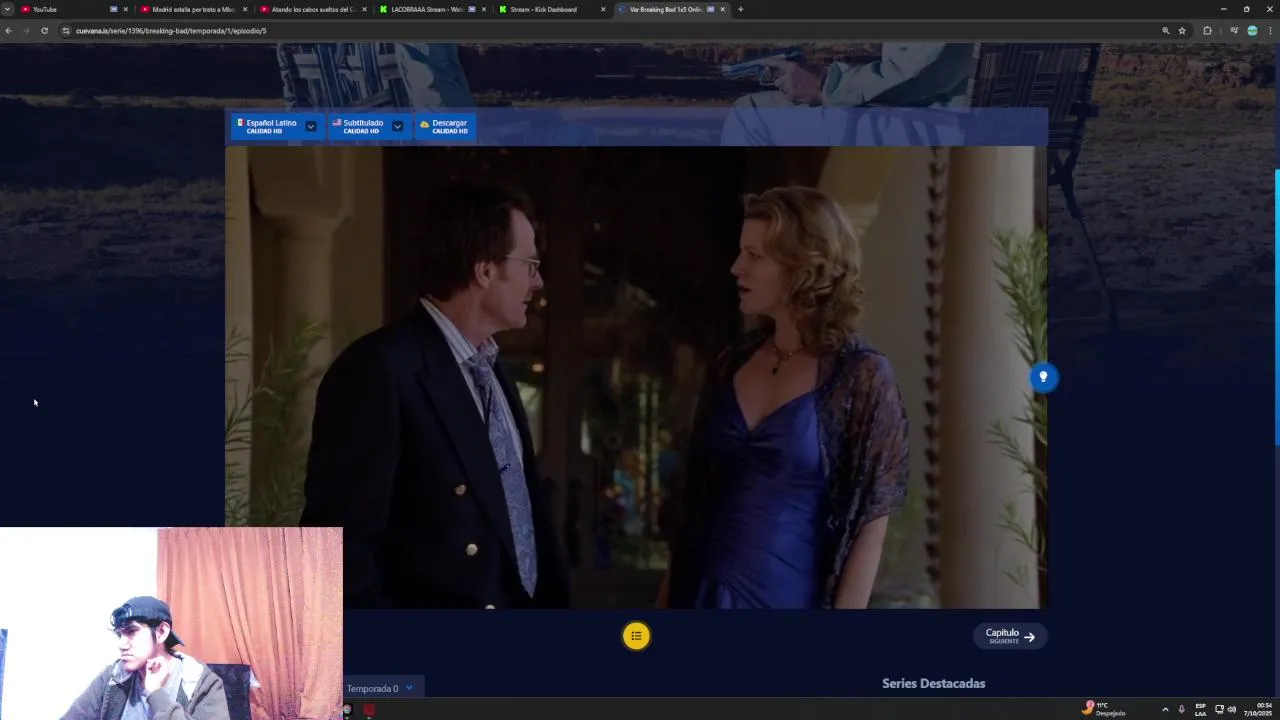Click the video player frame
This screenshot has height=720, width=1280.
coord(636,377)
